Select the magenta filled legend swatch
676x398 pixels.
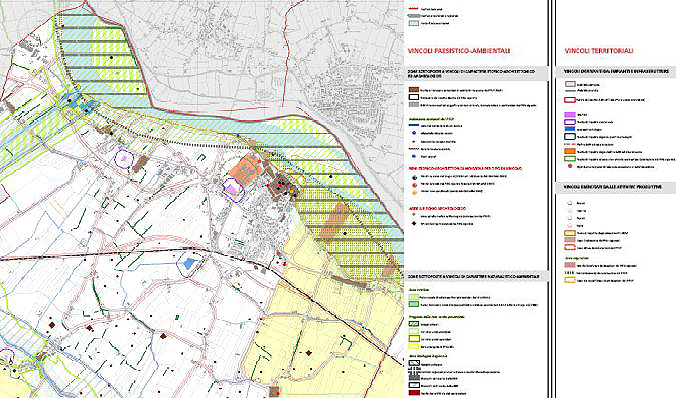(x=570, y=115)
